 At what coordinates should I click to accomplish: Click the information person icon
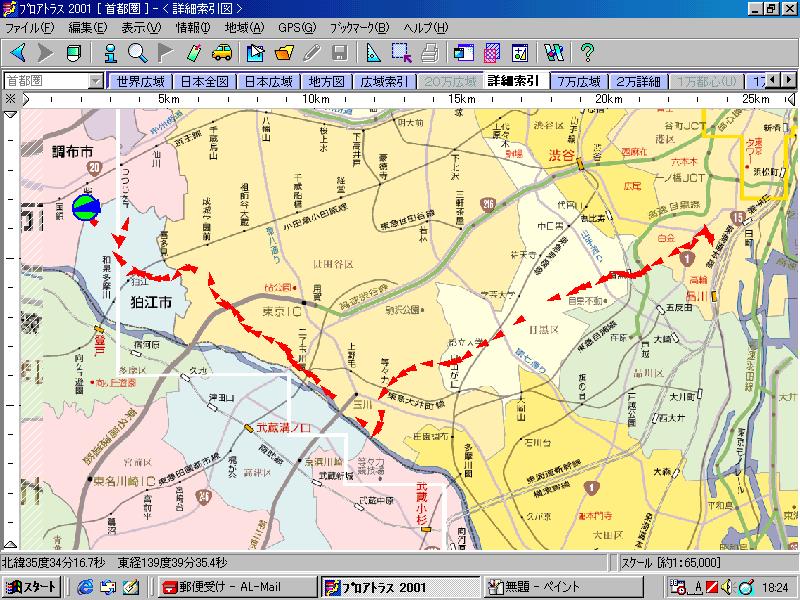pyautogui.click(x=108, y=52)
